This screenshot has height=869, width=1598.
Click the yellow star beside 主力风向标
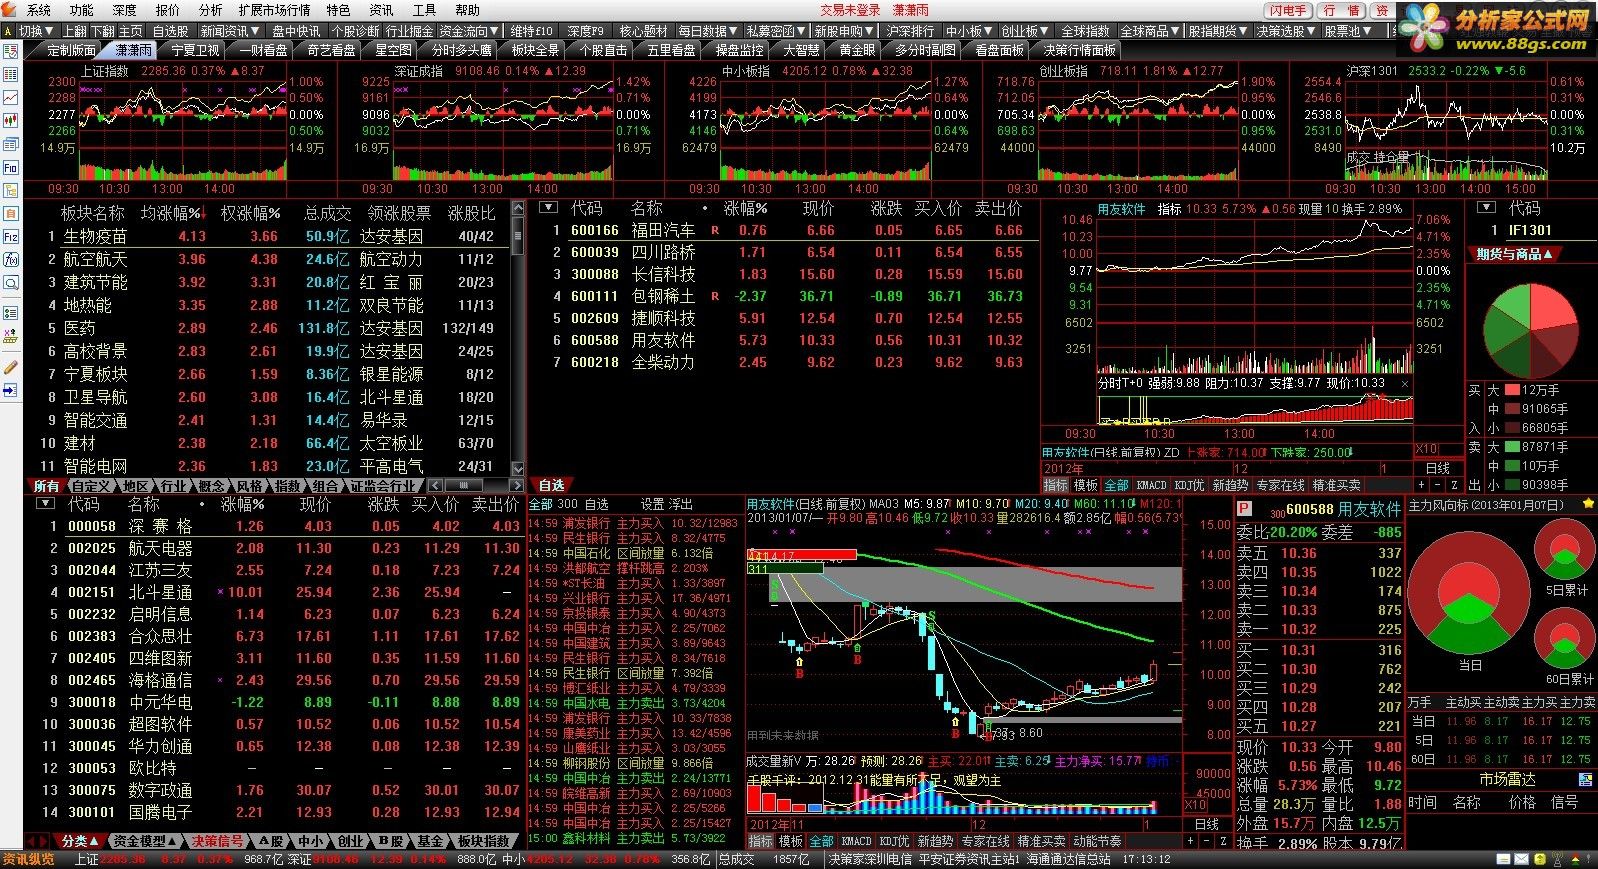coord(1588,505)
